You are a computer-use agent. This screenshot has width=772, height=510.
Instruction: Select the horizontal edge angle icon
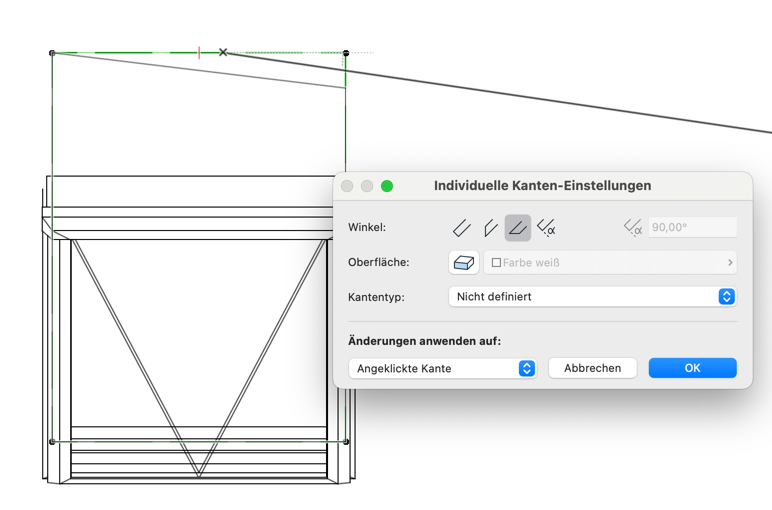coord(517,228)
